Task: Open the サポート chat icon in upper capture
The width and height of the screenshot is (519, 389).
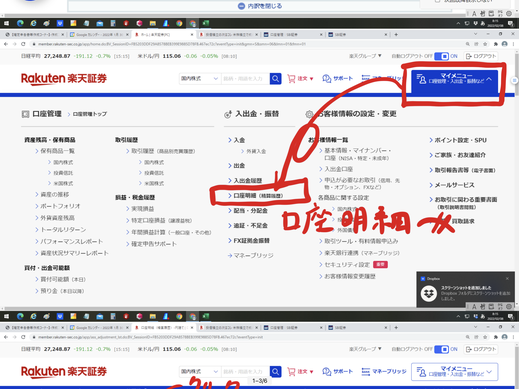Action: pos(327,79)
